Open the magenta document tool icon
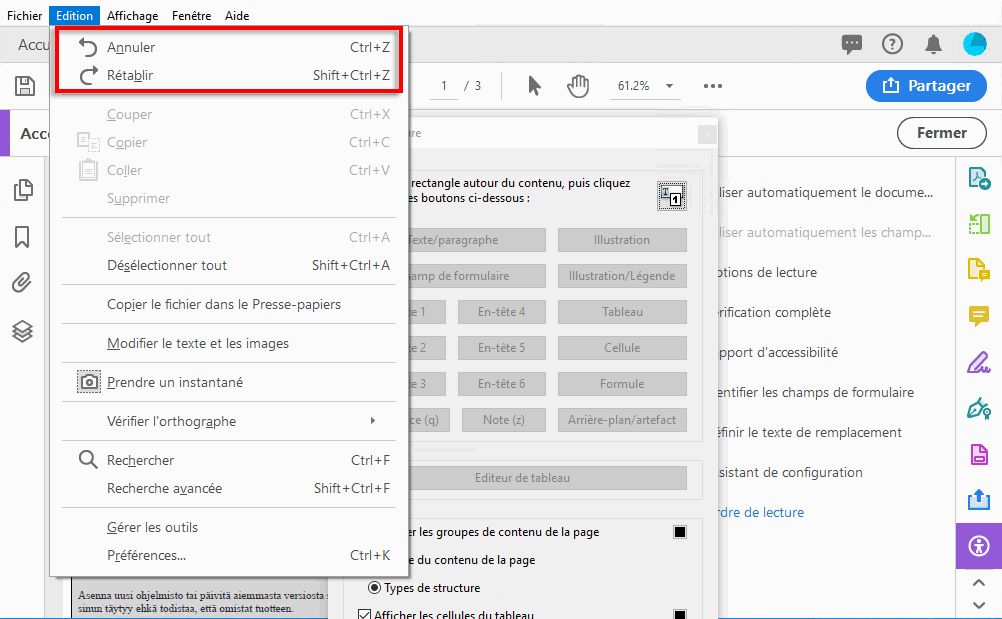Image resolution: width=1002 pixels, height=619 pixels. point(979,454)
